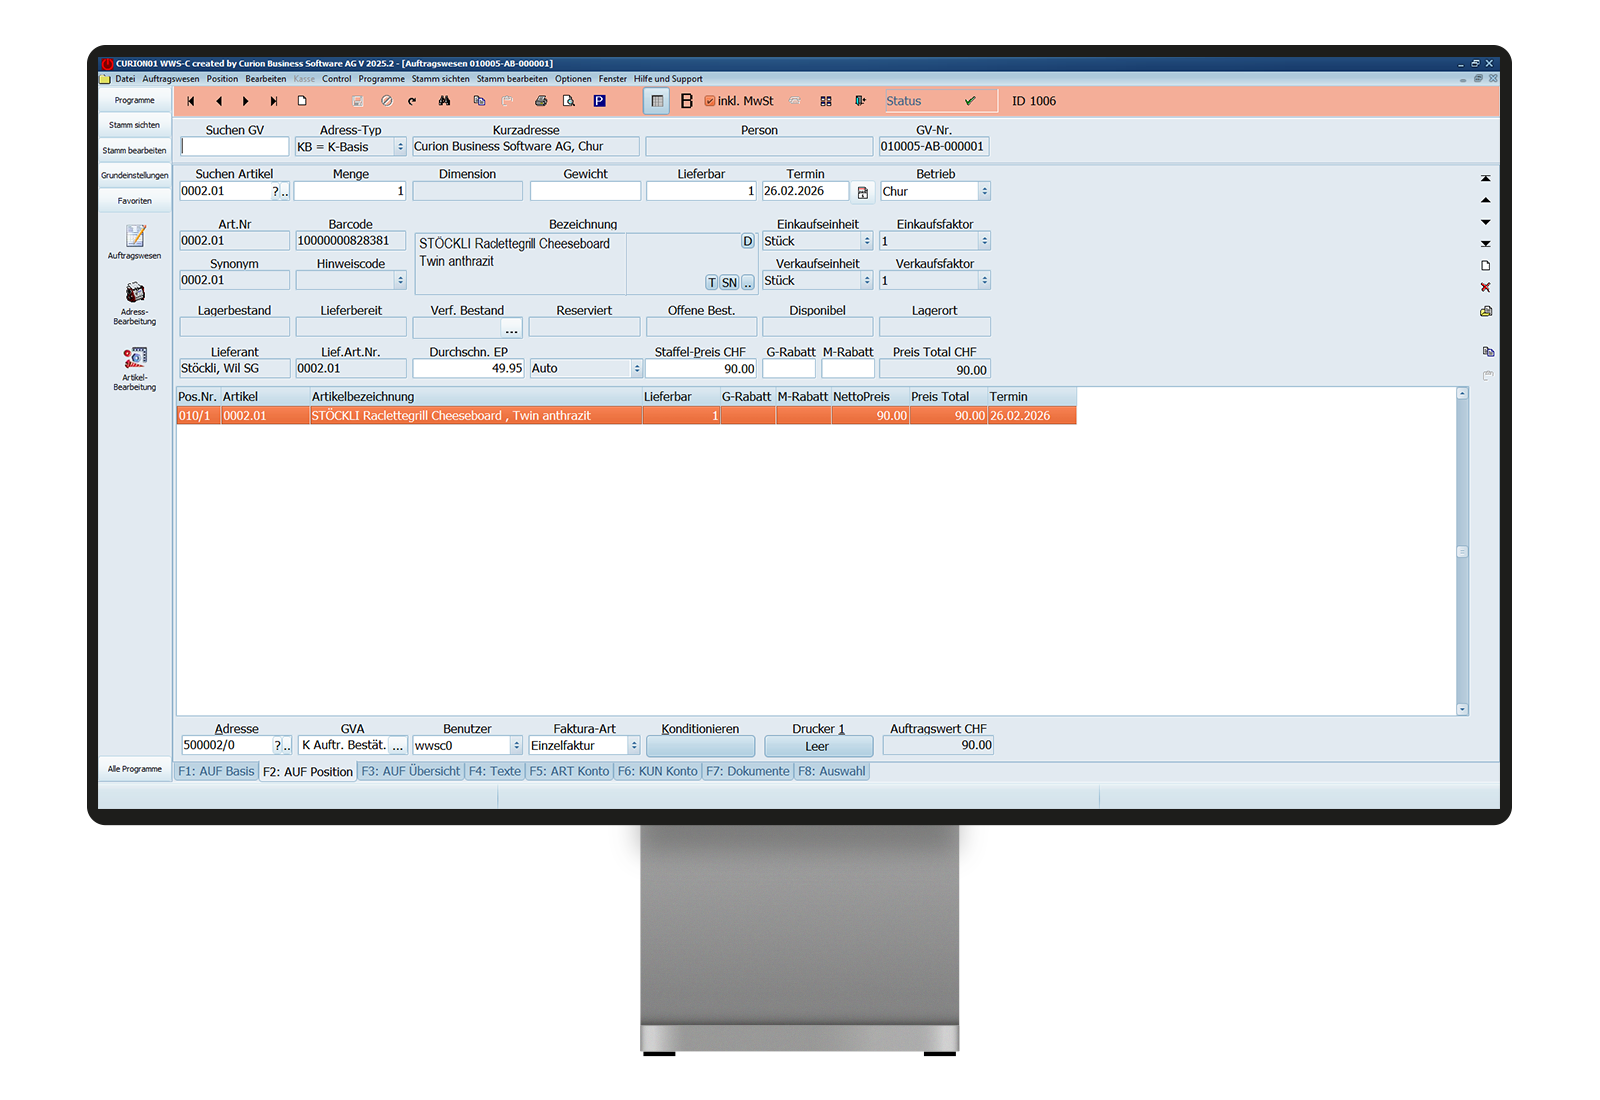Toggle the bold B button in toolbar
Screen dimensions: 1600x1100
click(686, 101)
